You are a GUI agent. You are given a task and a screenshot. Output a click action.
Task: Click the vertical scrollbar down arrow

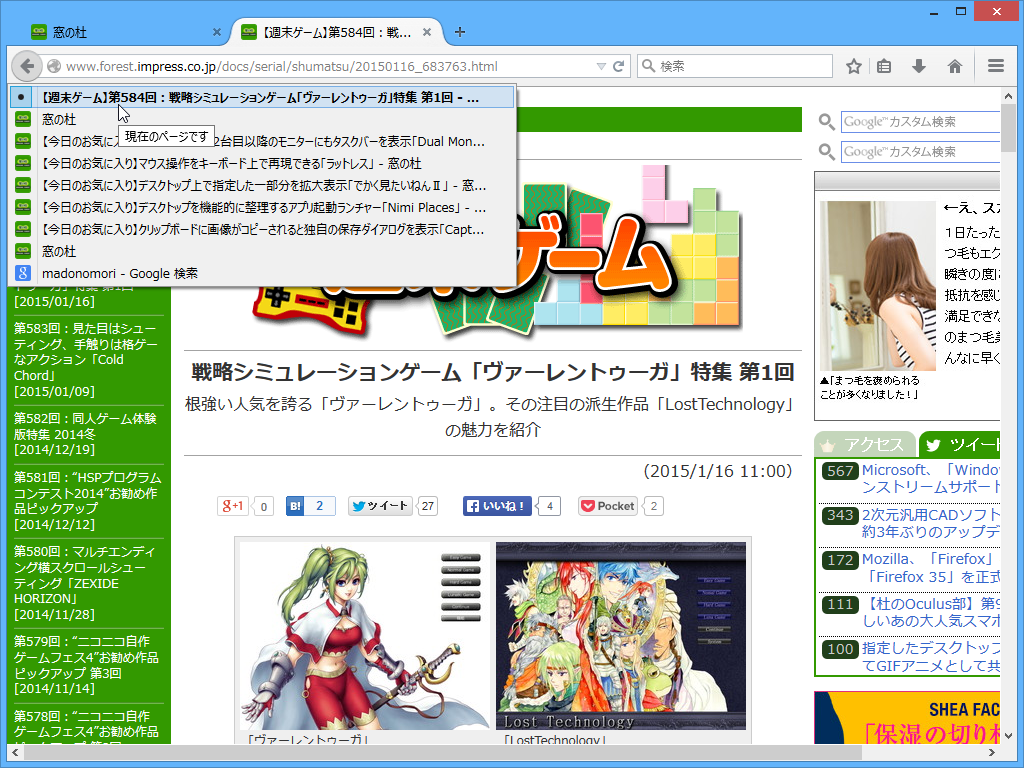pyautogui.click(x=1009, y=735)
